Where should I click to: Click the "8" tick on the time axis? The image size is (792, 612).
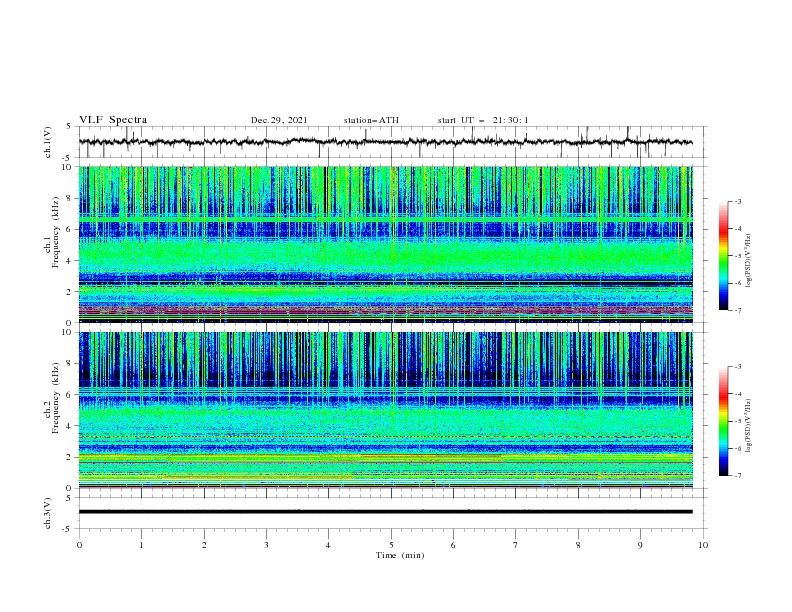click(x=578, y=545)
